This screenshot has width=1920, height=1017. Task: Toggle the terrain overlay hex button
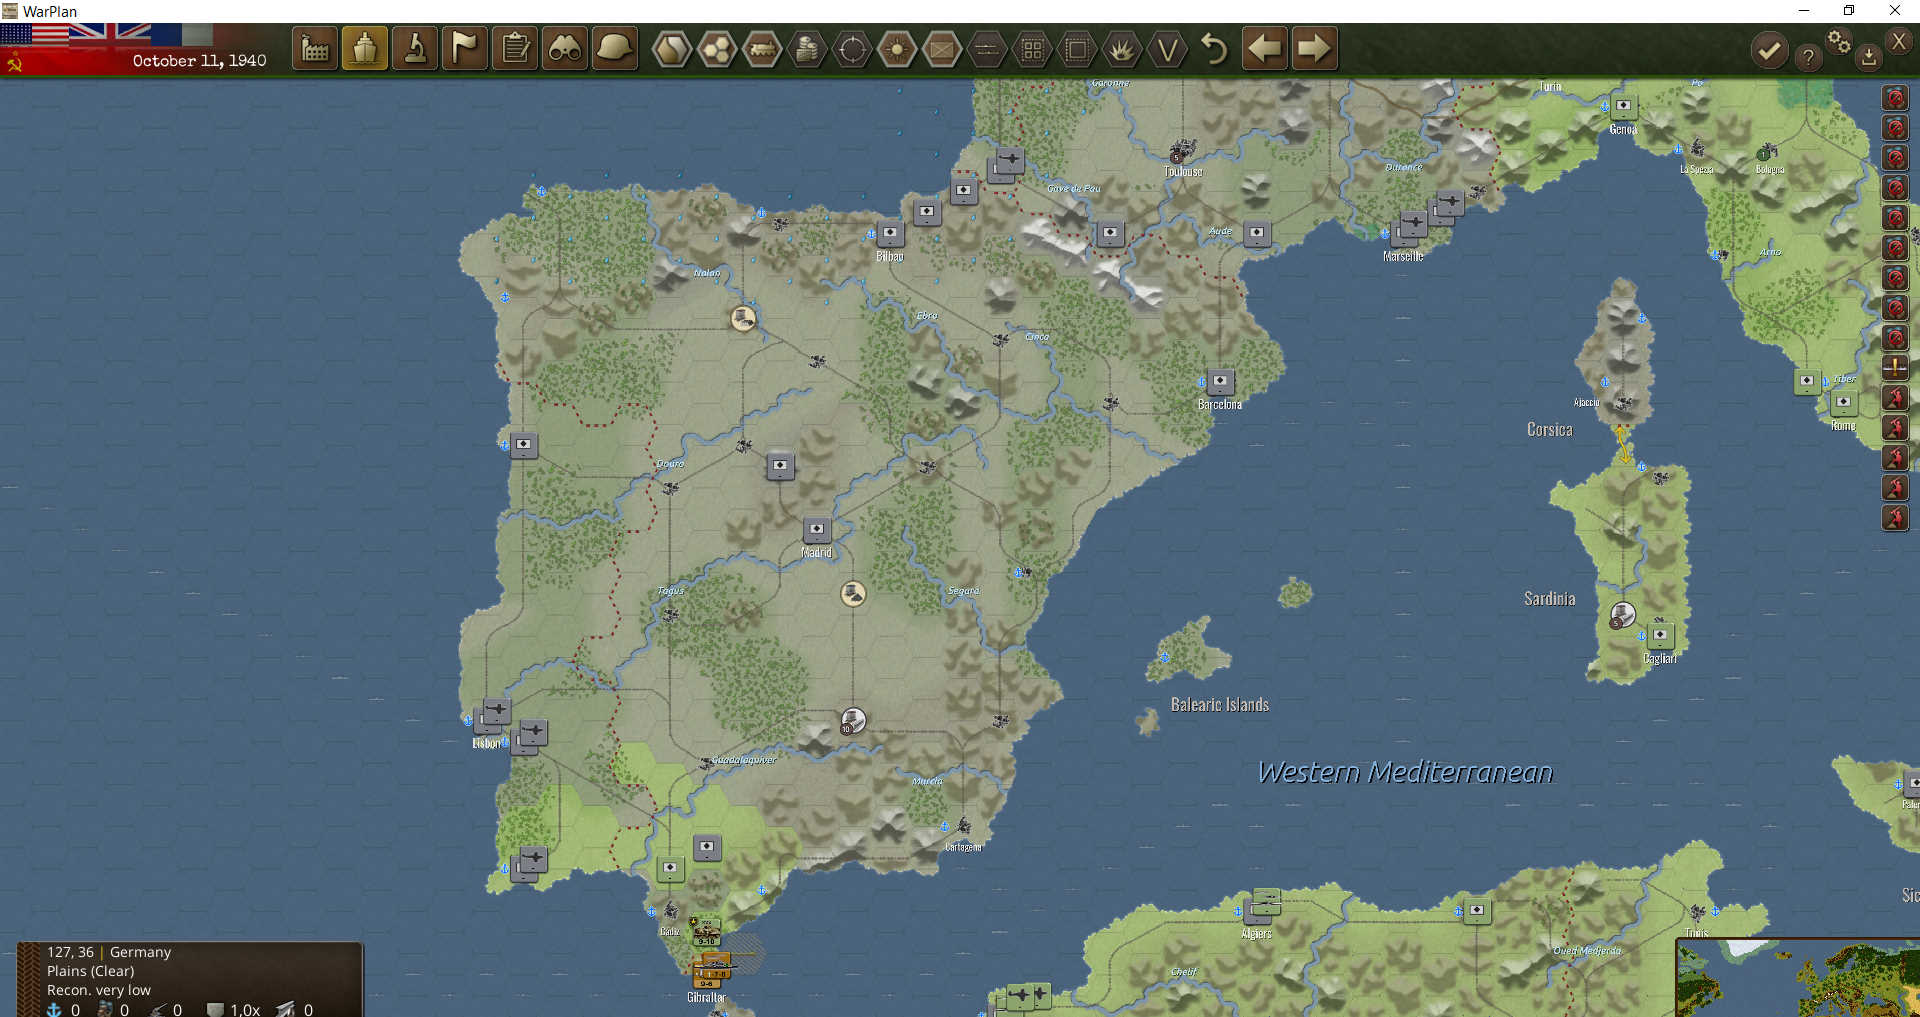coord(672,49)
